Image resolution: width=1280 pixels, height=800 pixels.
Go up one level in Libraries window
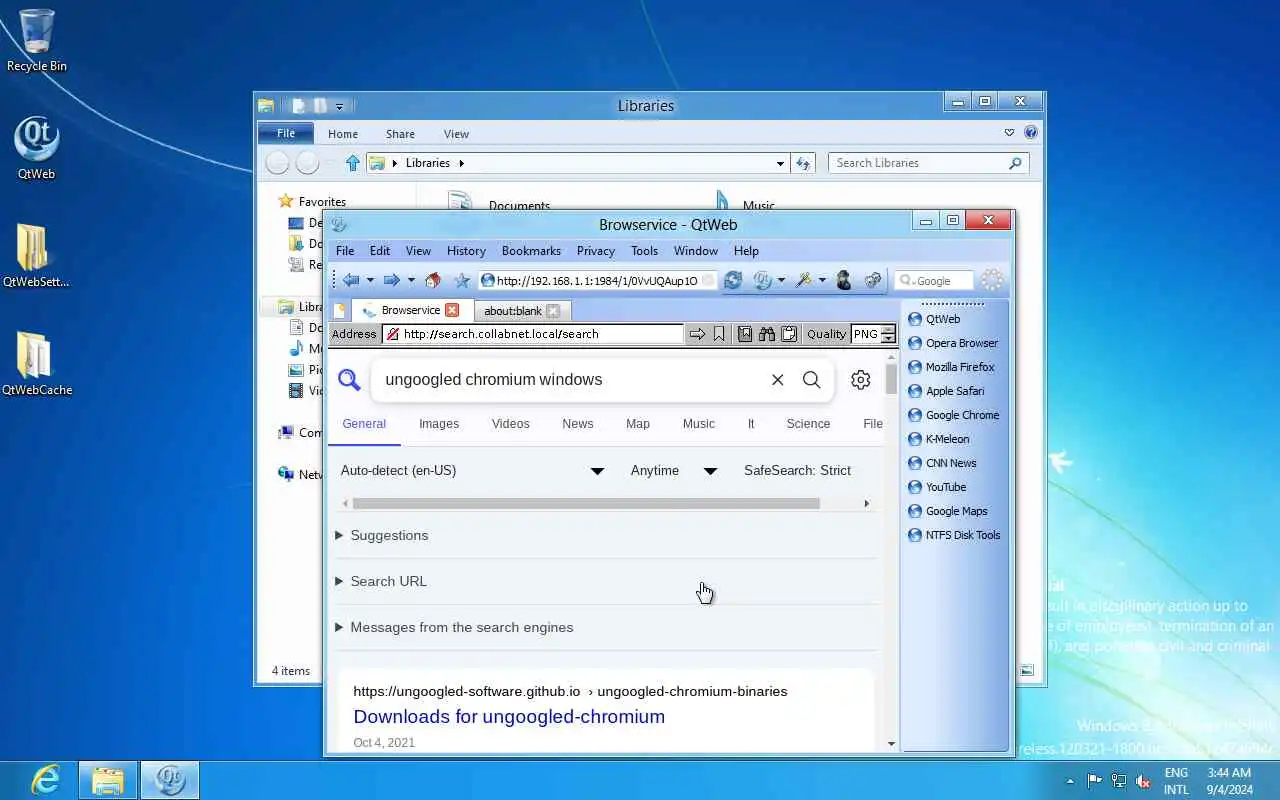(x=352, y=163)
